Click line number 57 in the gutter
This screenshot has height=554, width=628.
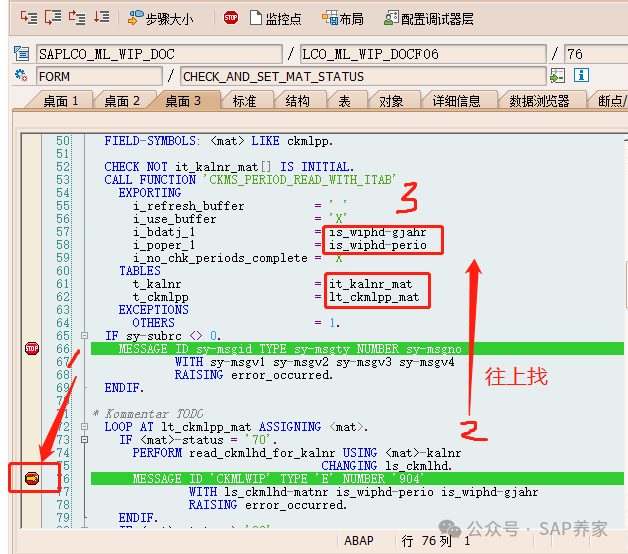pyautogui.click(x=63, y=232)
